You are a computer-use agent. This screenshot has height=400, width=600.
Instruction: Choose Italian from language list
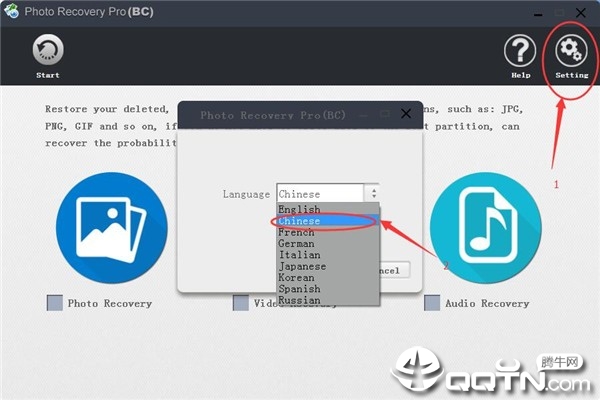pos(328,255)
